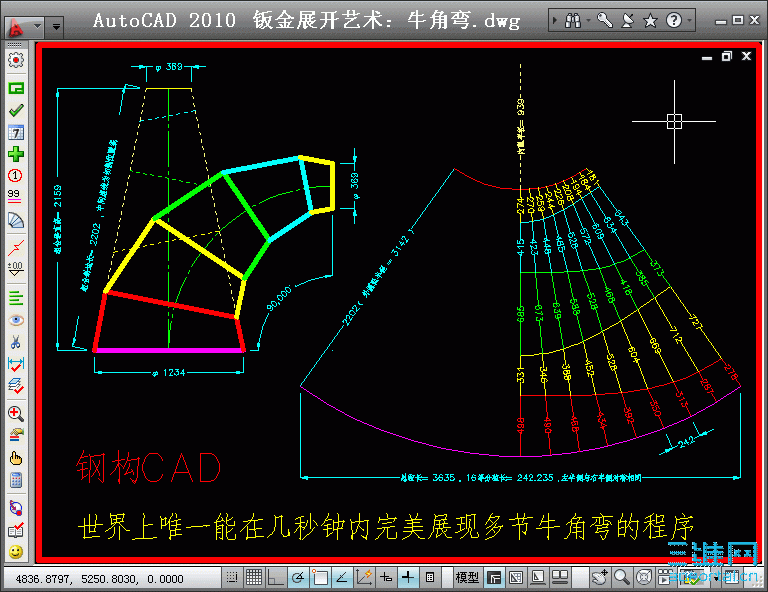Open the sheet-metal elbow unfold tool icon
This screenshot has width=768, height=592.
pyautogui.click(x=16, y=220)
